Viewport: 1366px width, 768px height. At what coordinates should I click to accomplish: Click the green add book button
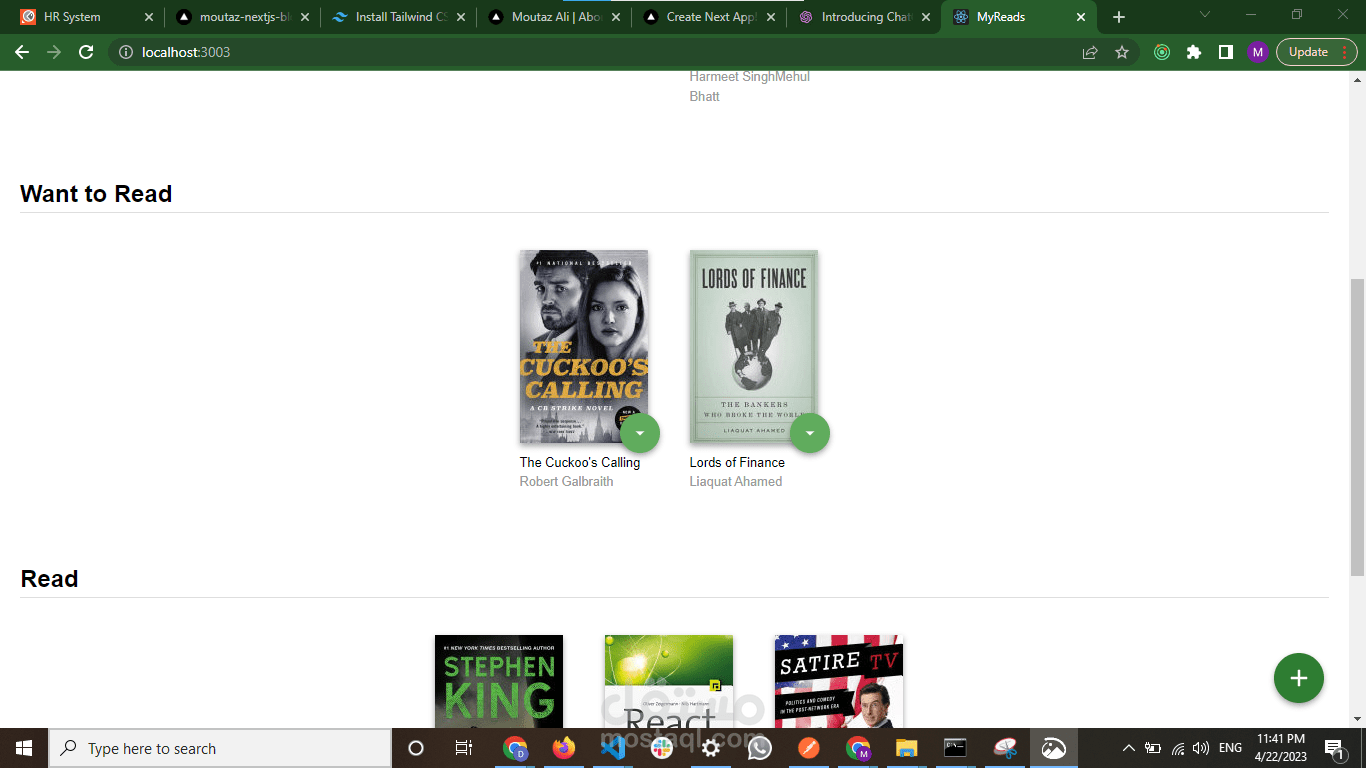click(1299, 678)
